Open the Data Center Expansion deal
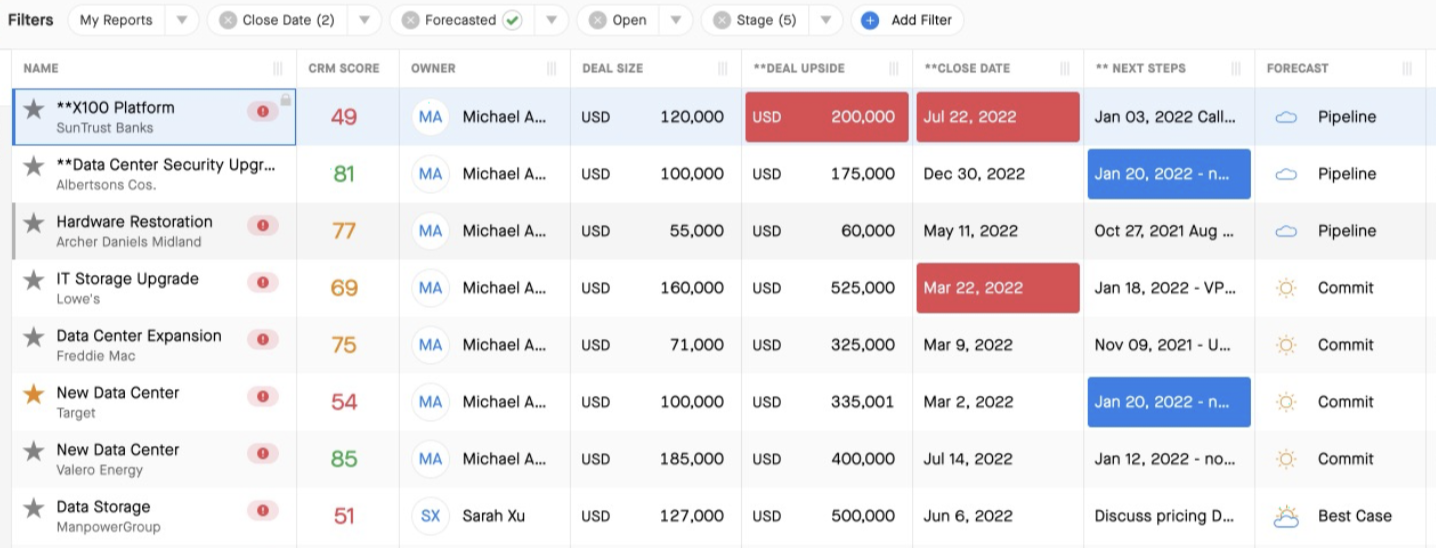This screenshot has width=1436, height=548. [x=139, y=335]
